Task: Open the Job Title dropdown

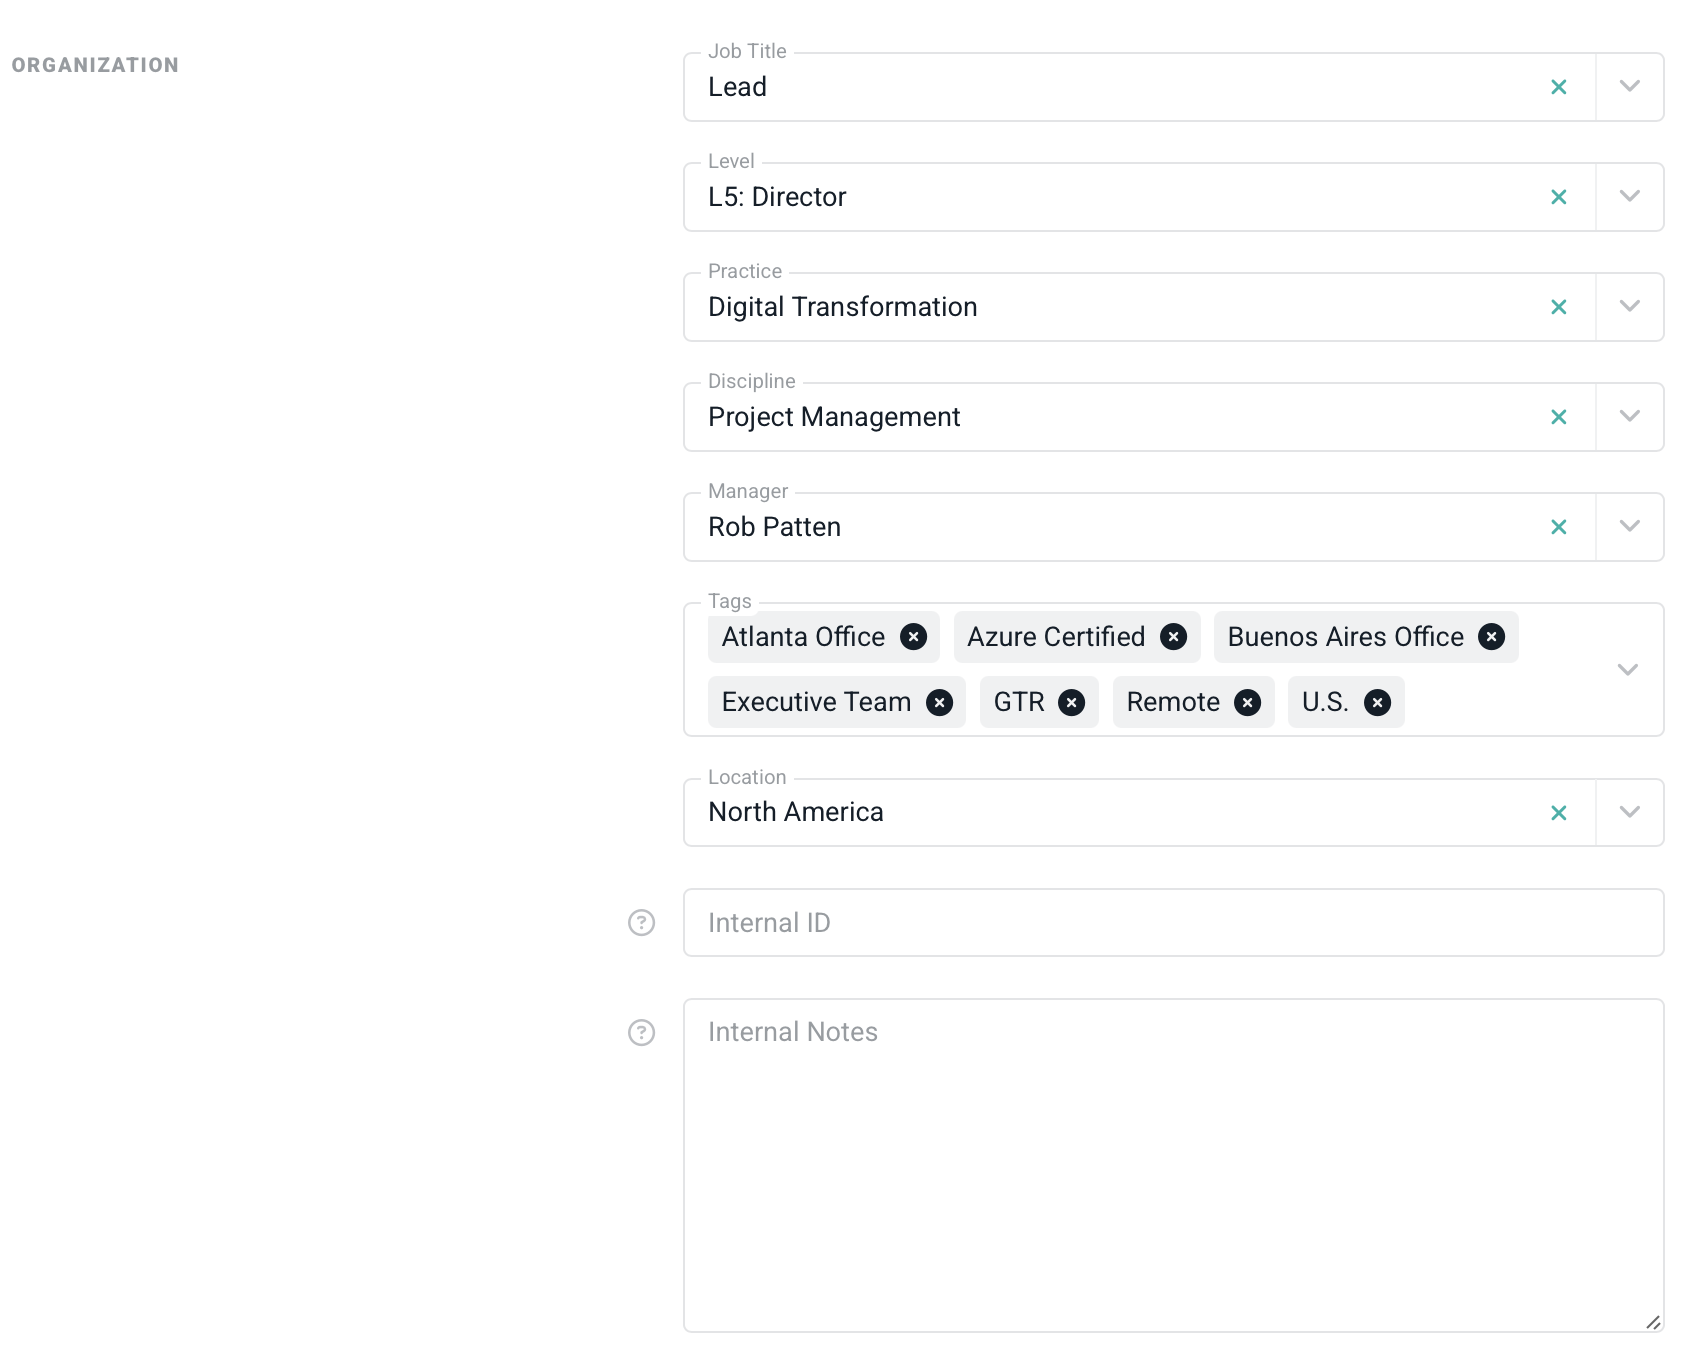Action: pos(1629,87)
